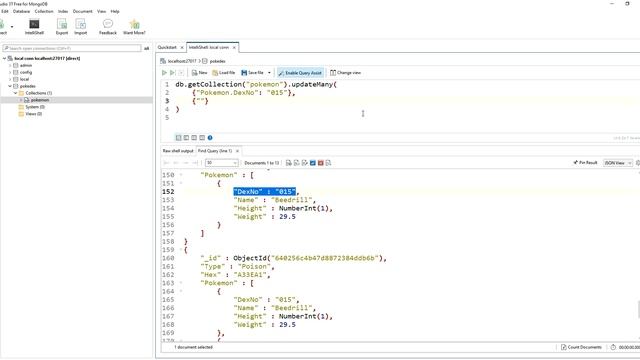The width and height of the screenshot is (640, 360).
Task: Close the IntelliShell local conn tab
Action: point(234,48)
